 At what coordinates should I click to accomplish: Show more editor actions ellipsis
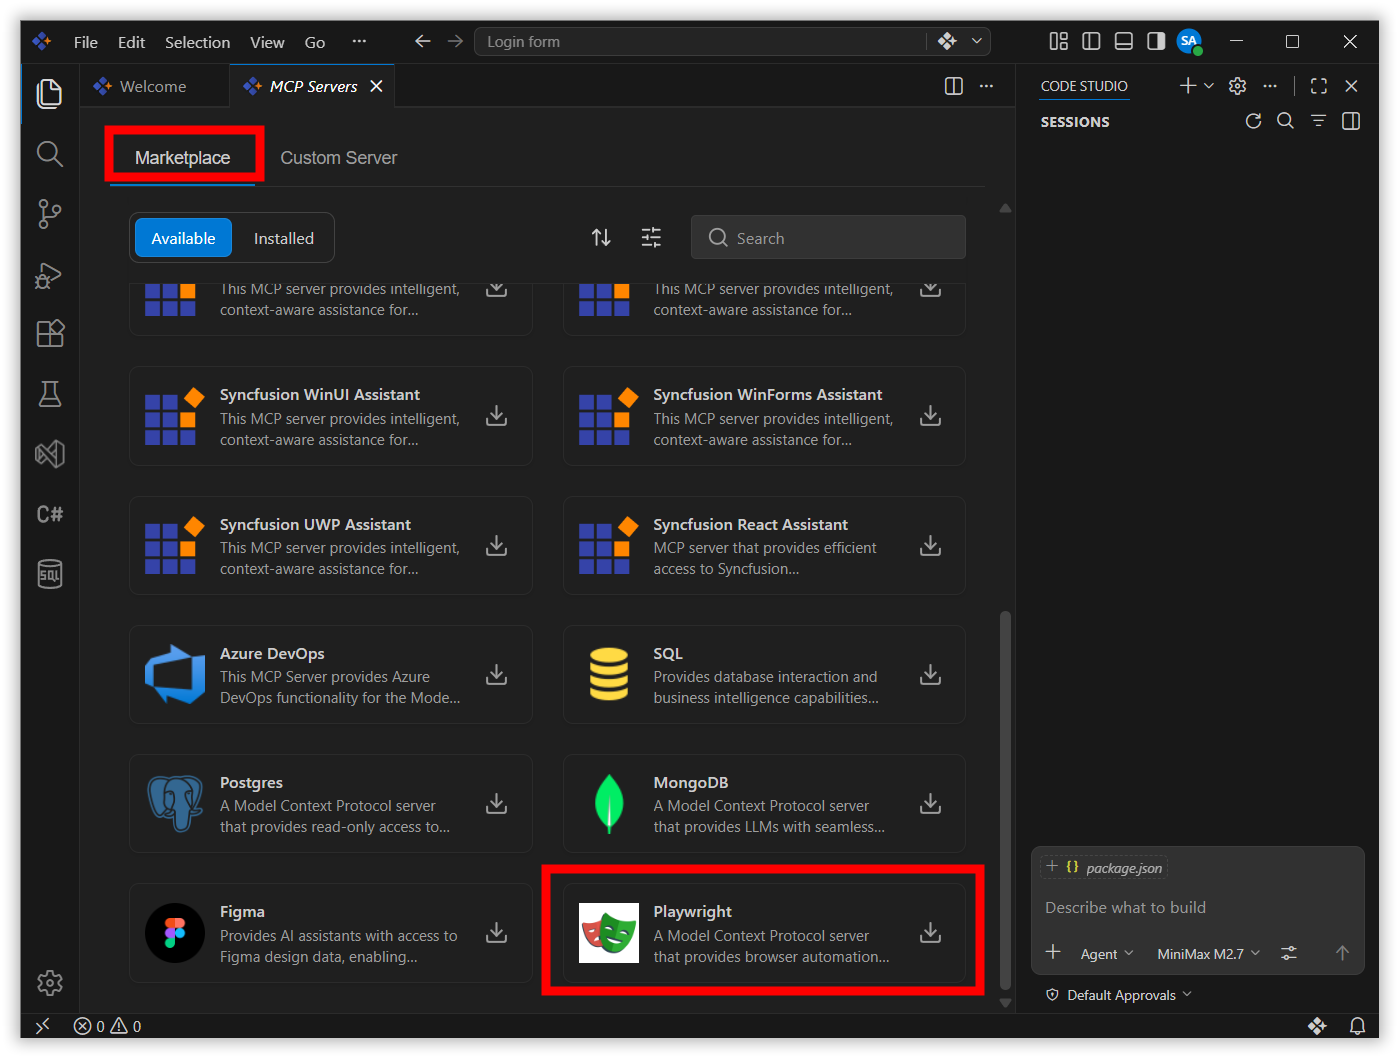click(x=986, y=86)
